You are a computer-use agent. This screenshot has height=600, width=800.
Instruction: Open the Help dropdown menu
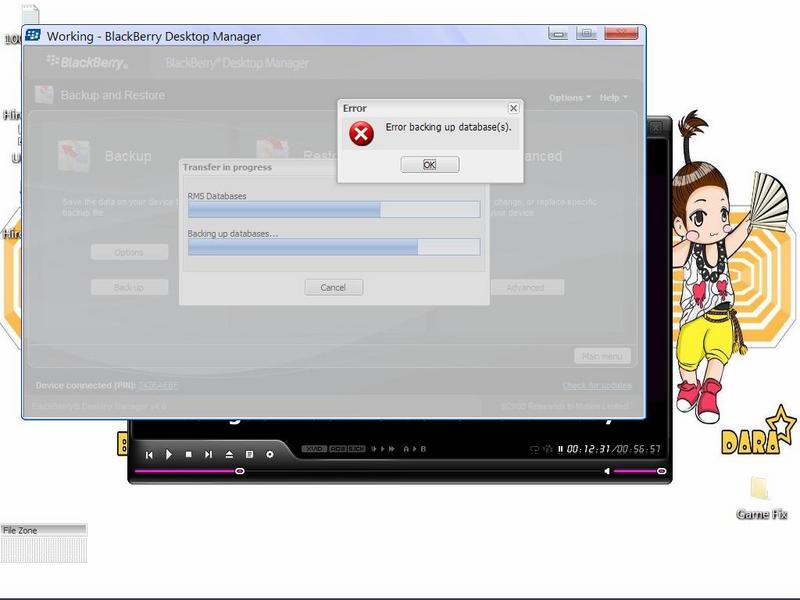(612, 98)
